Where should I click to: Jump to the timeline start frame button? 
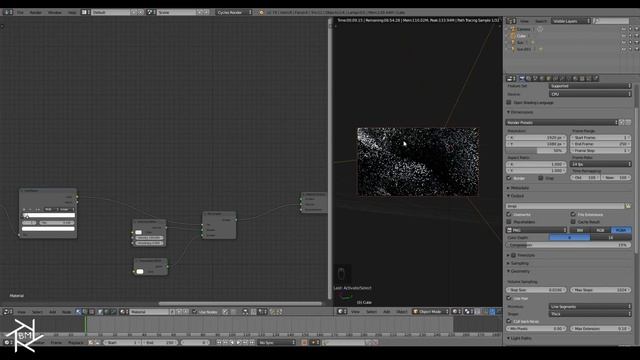[x=219, y=342]
